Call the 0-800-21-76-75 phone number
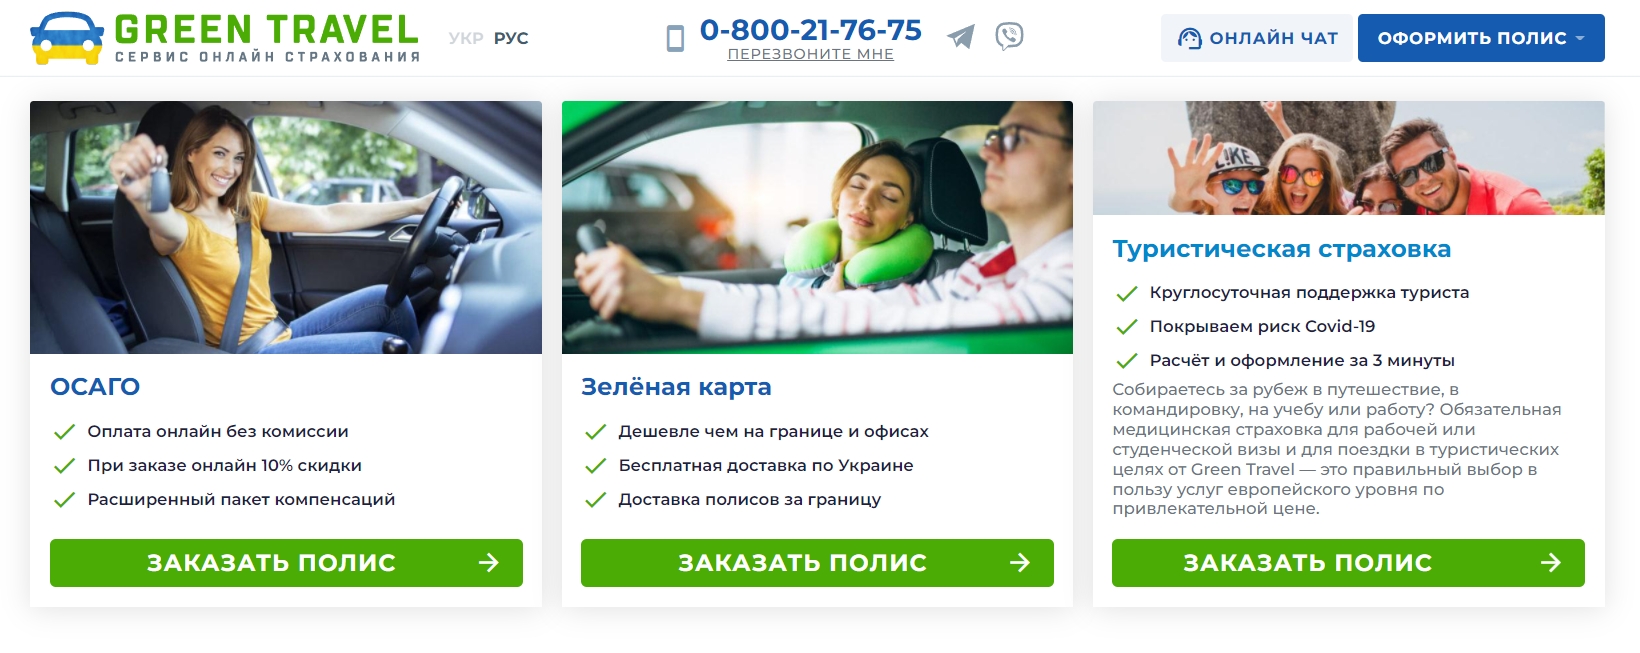Screen dimensions: 1640x653 (x=811, y=30)
